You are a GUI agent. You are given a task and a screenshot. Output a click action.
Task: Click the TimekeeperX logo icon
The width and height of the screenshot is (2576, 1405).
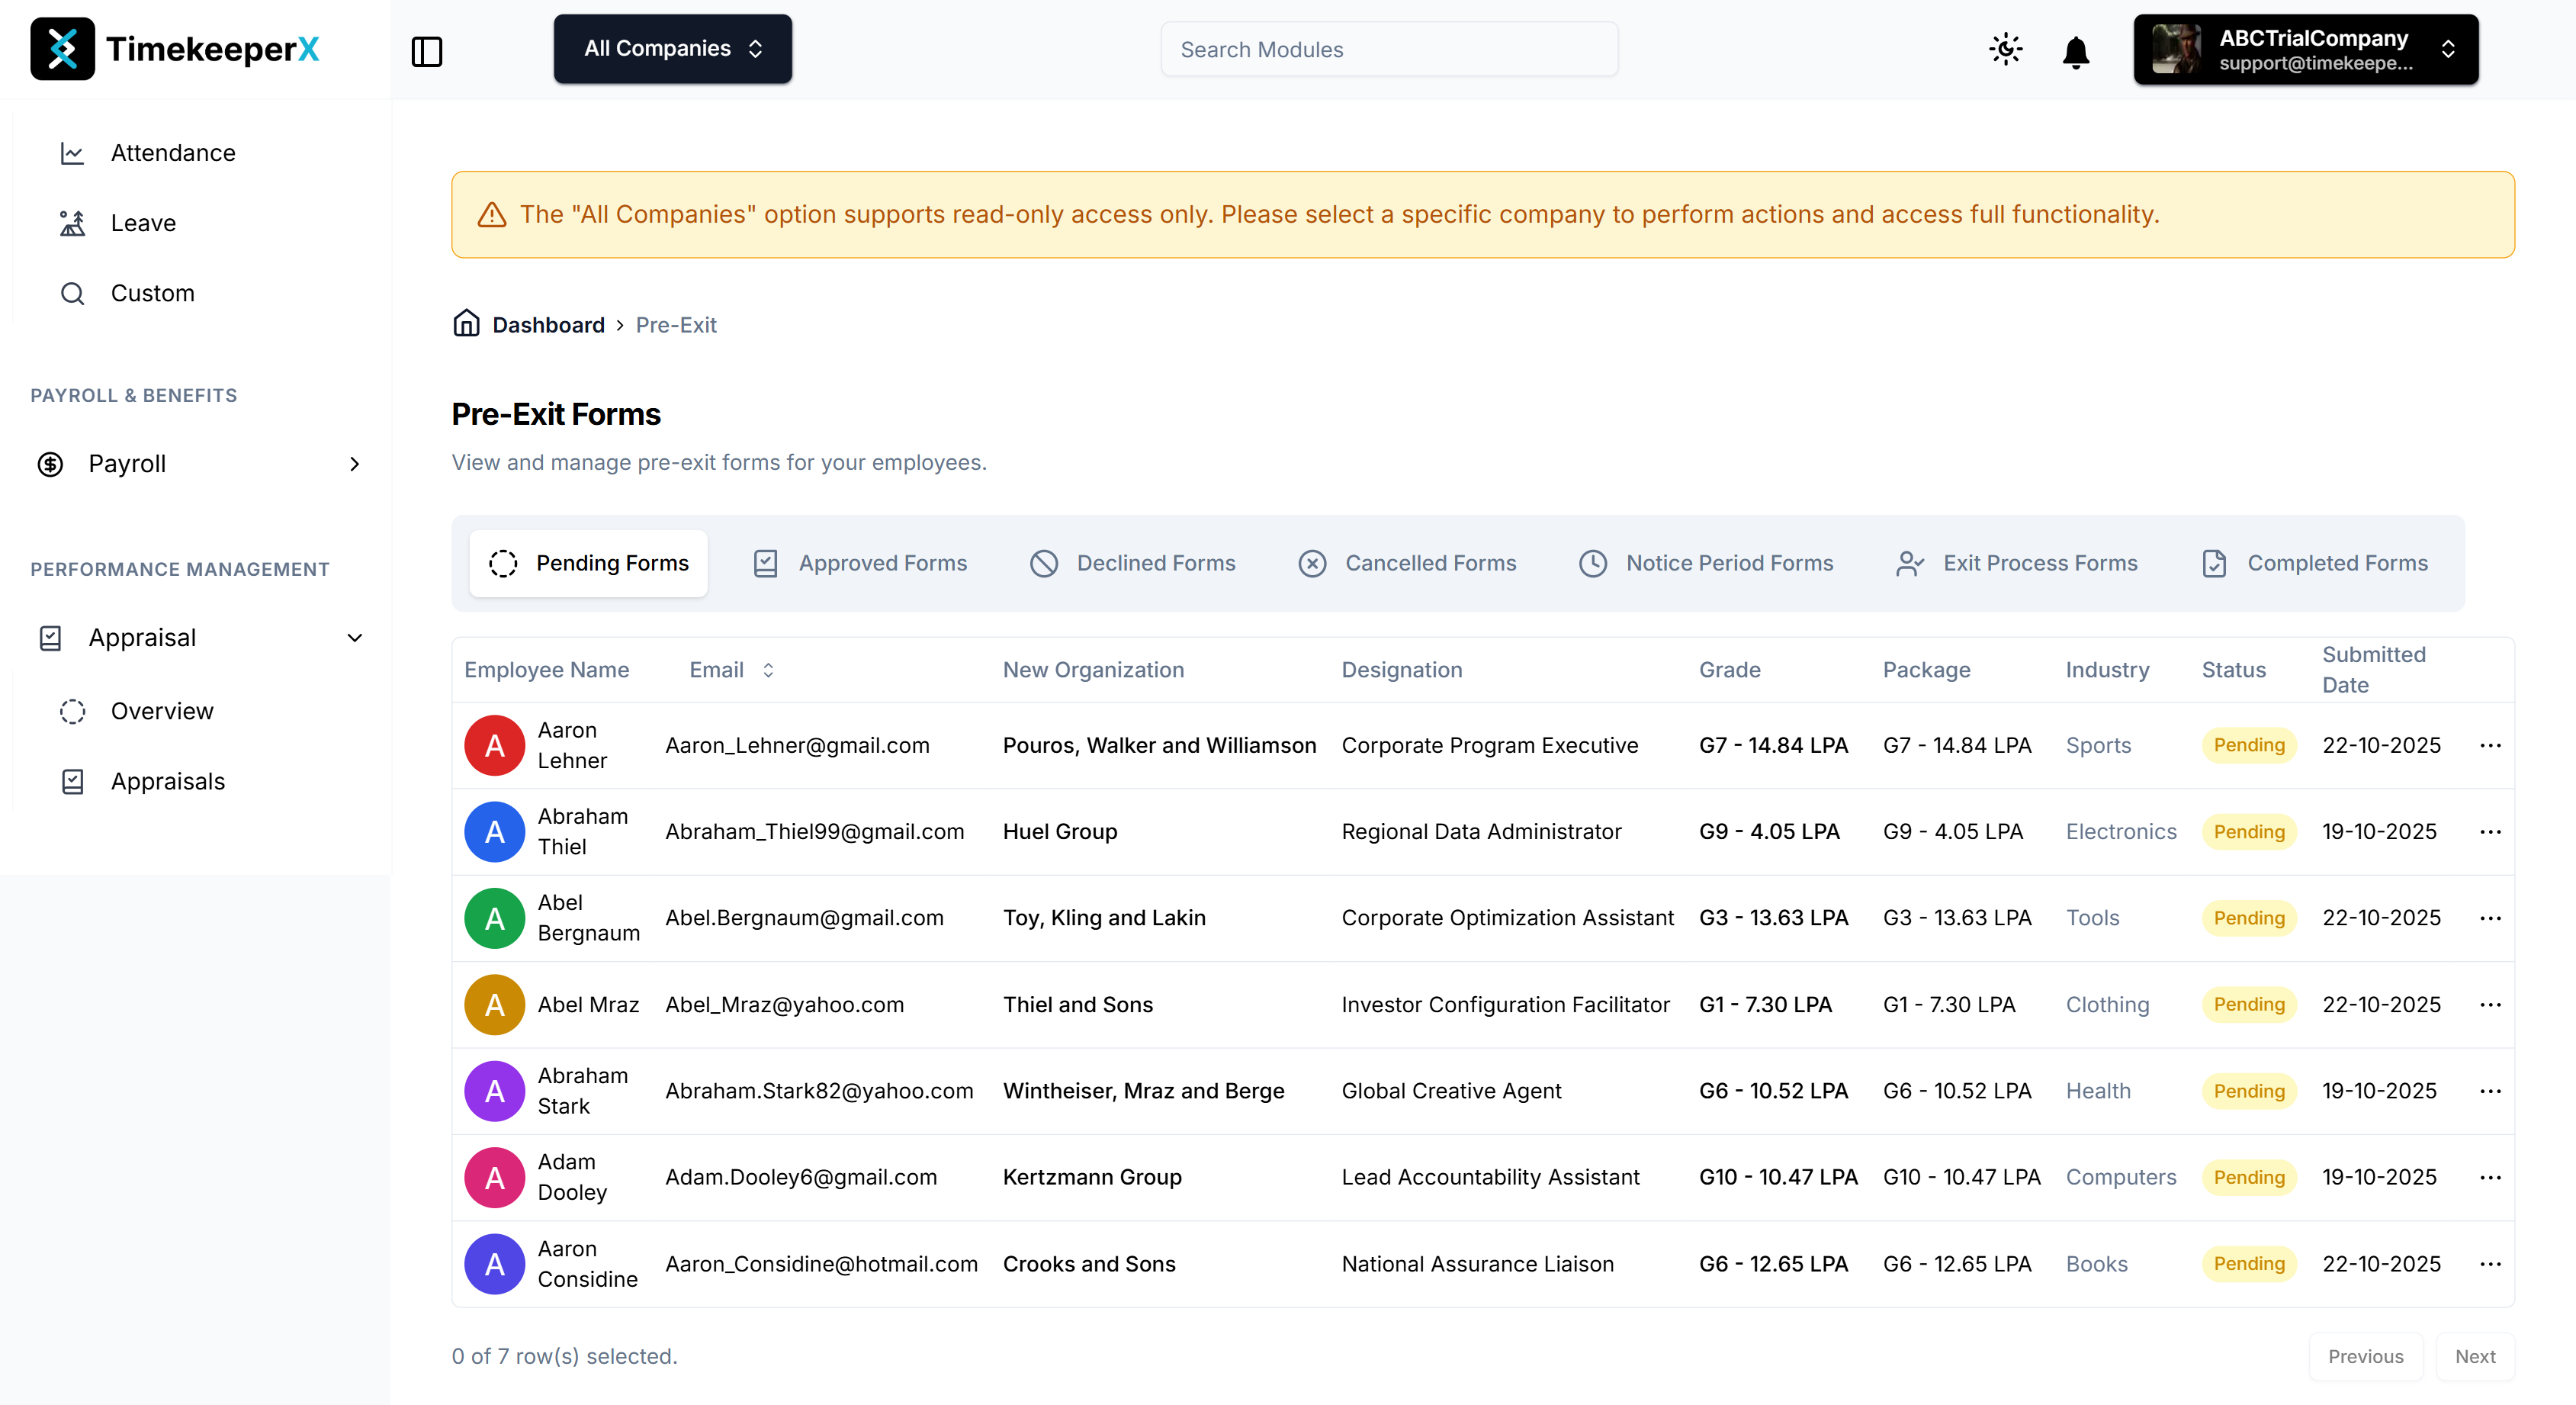62,49
